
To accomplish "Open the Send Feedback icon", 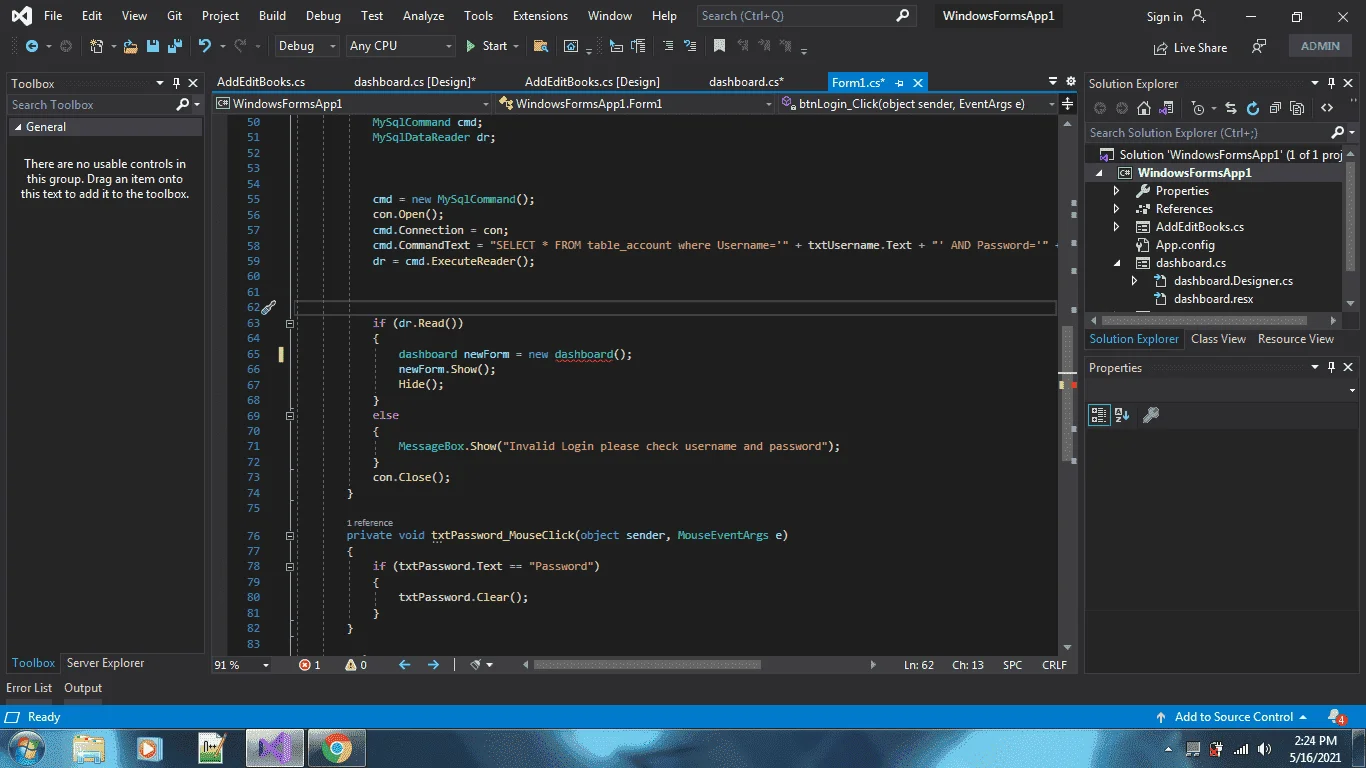I will (1259, 47).
